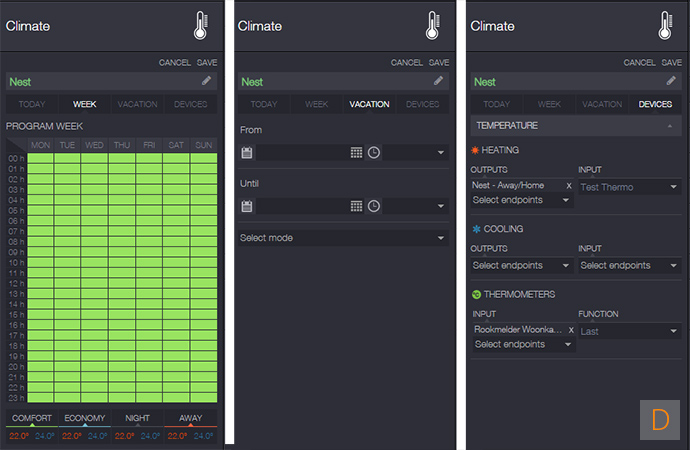
Task: Click the MON column header
Action: coord(40,145)
